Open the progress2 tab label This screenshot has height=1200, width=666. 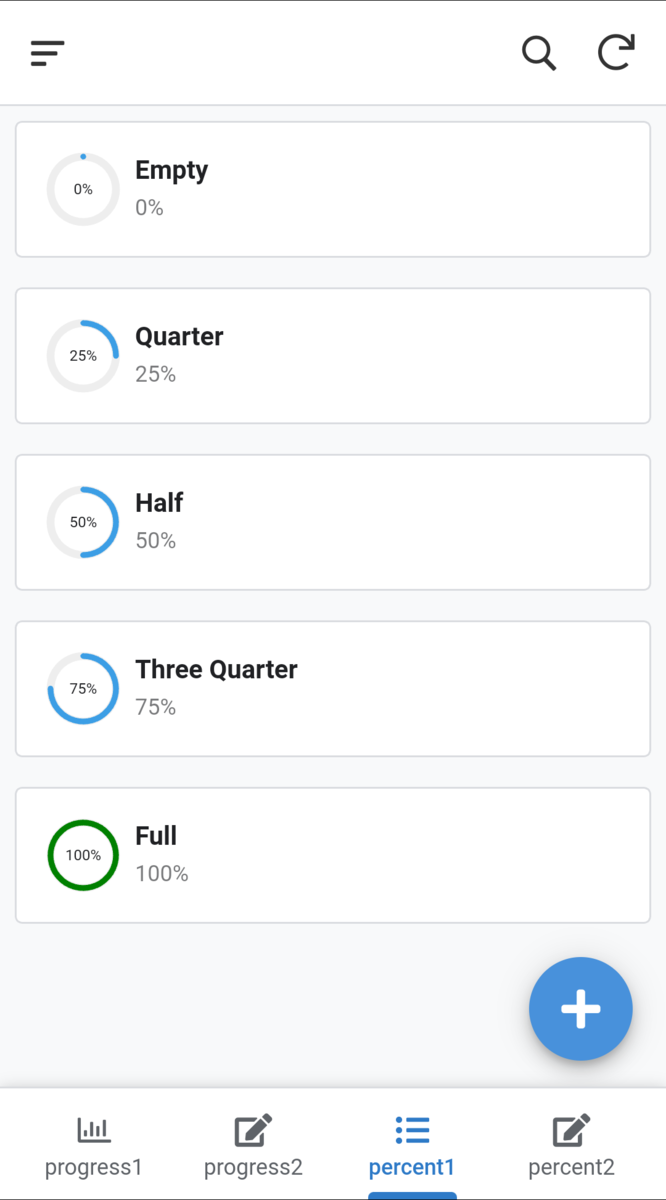point(253,1167)
